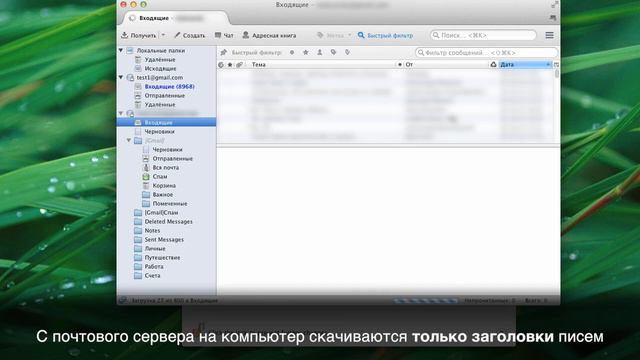Screen dimensions: 640x360
Task: Toggle Быстрый фильтр in main toolbar
Action: point(385,36)
